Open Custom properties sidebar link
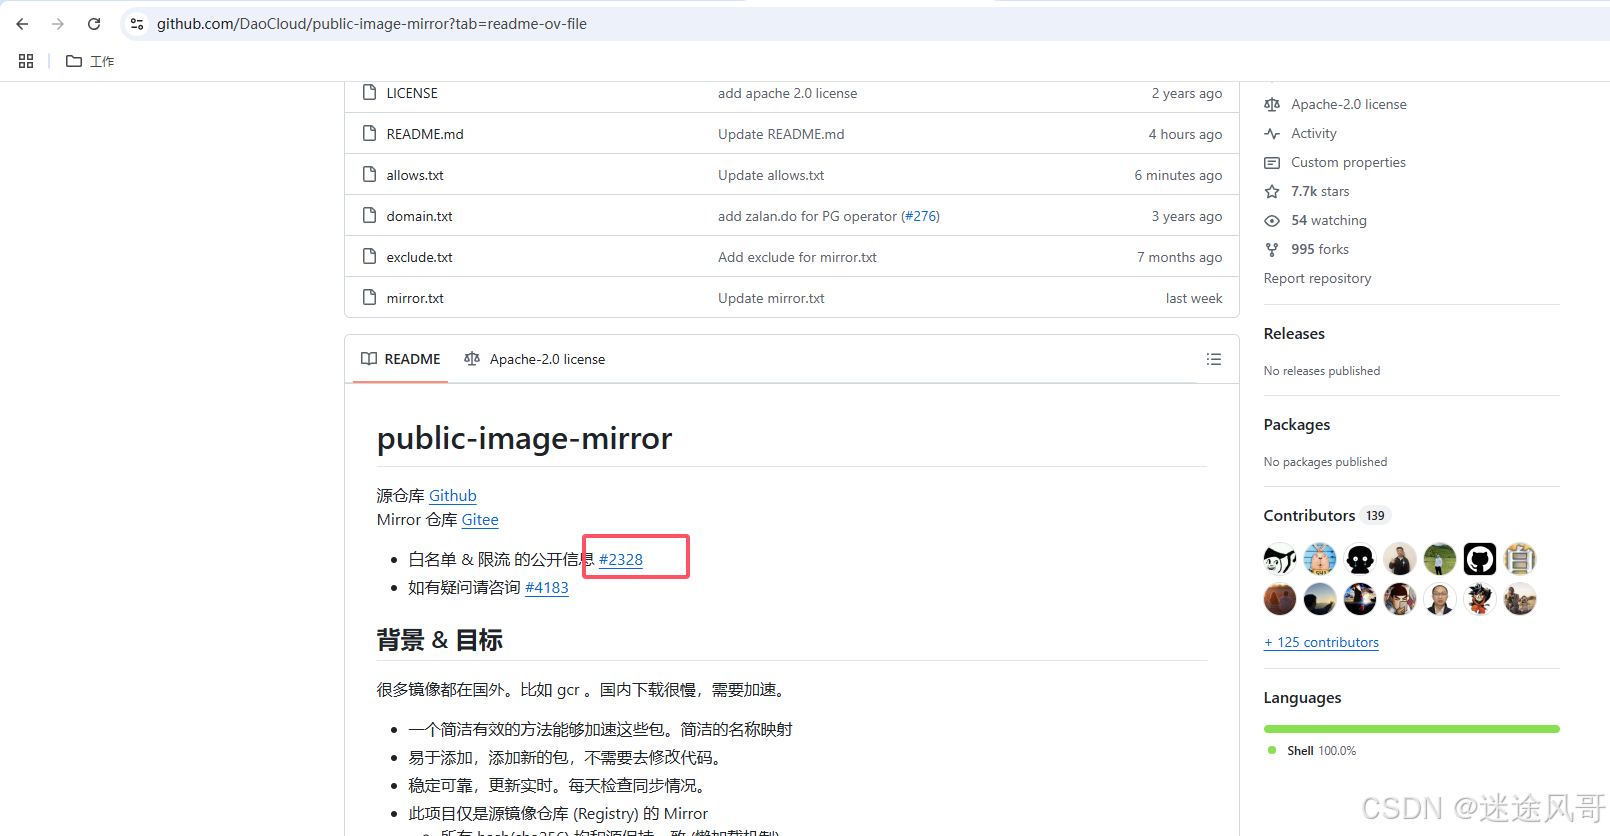Image resolution: width=1610 pixels, height=836 pixels. pyautogui.click(x=1348, y=162)
